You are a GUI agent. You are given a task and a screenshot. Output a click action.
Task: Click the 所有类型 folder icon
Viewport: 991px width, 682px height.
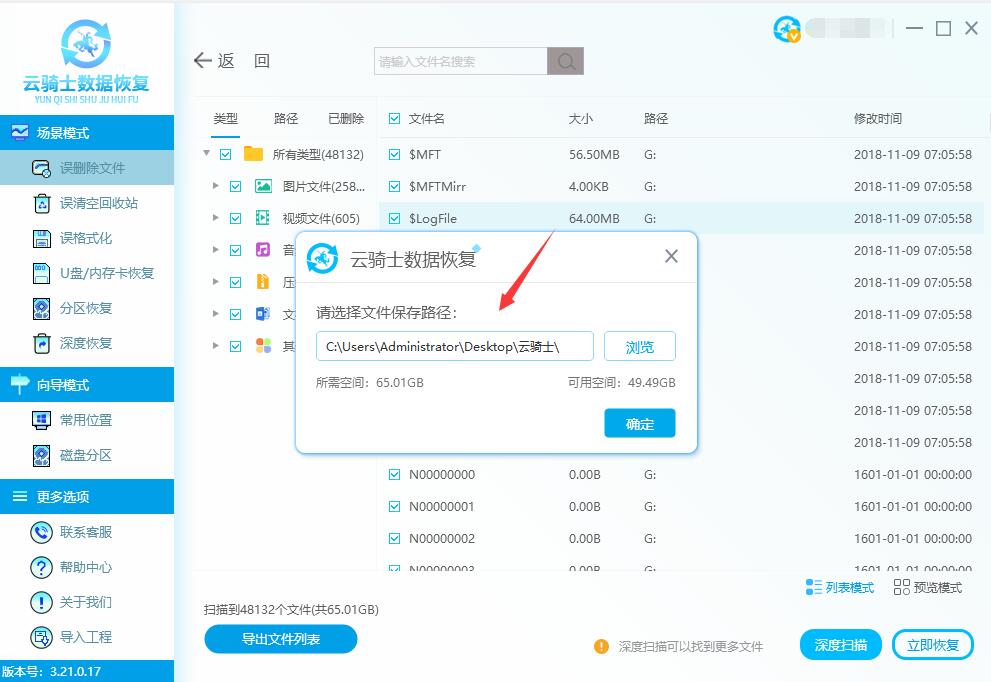253,154
